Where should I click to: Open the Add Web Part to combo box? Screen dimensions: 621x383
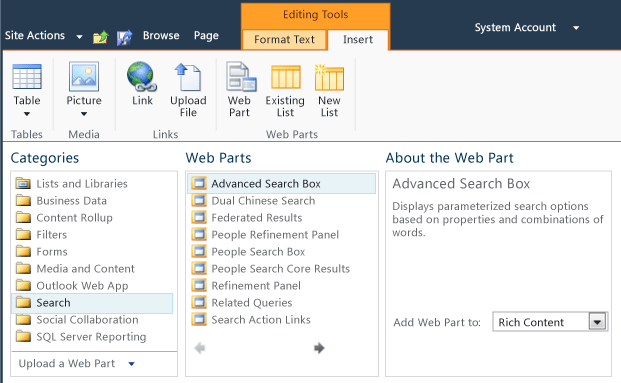click(550, 322)
